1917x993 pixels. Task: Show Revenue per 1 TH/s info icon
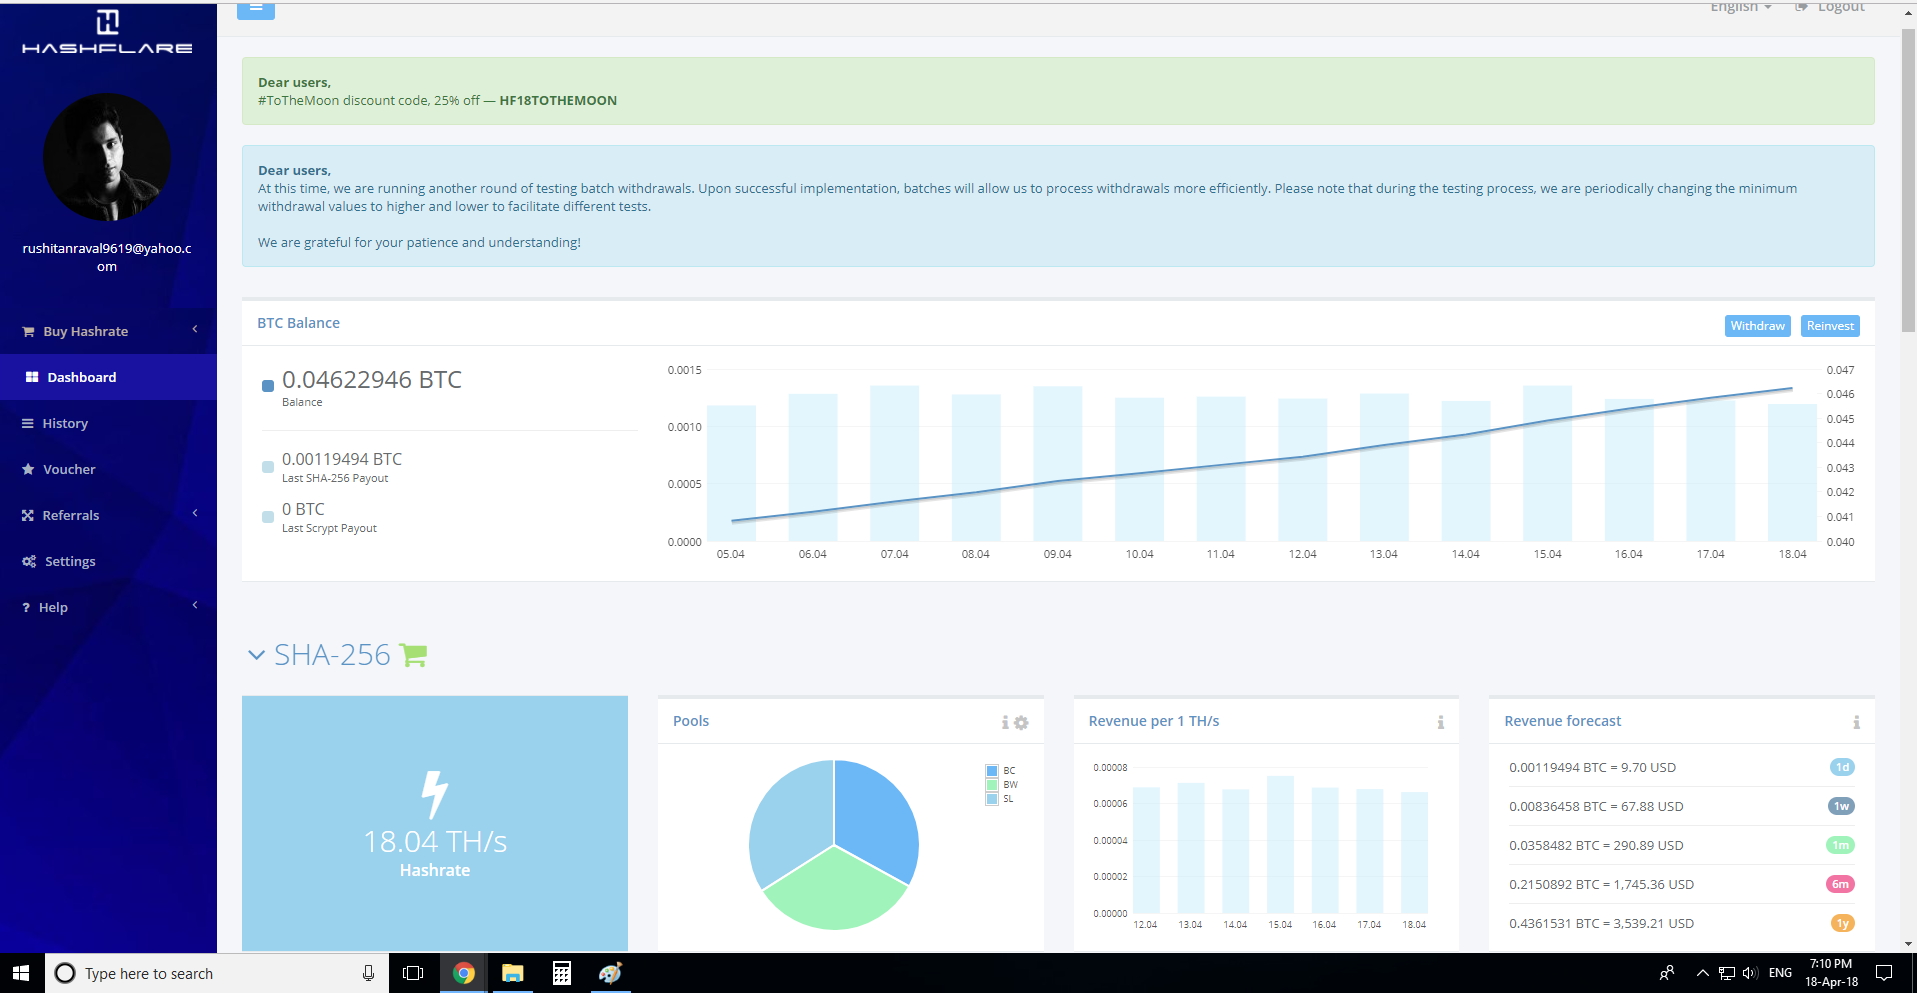(1441, 722)
